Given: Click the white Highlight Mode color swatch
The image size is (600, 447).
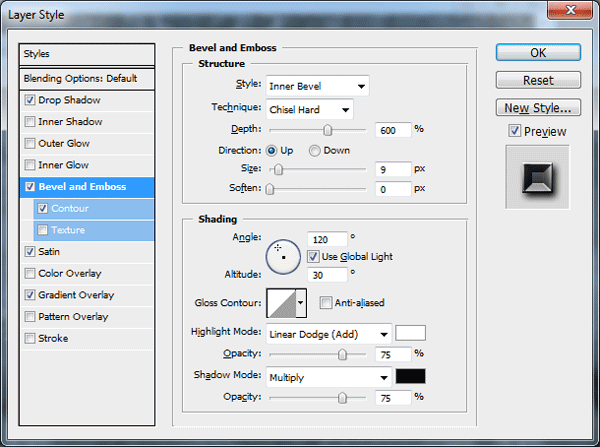Looking at the screenshot, I should tap(410, 333).
